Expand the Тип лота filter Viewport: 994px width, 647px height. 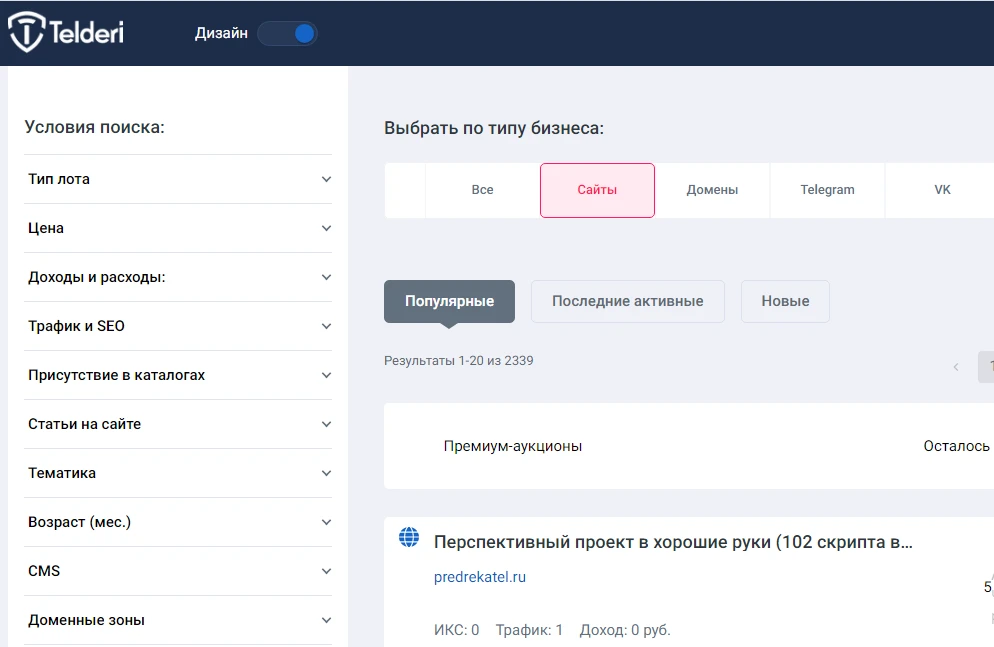[x=178, y=179]
